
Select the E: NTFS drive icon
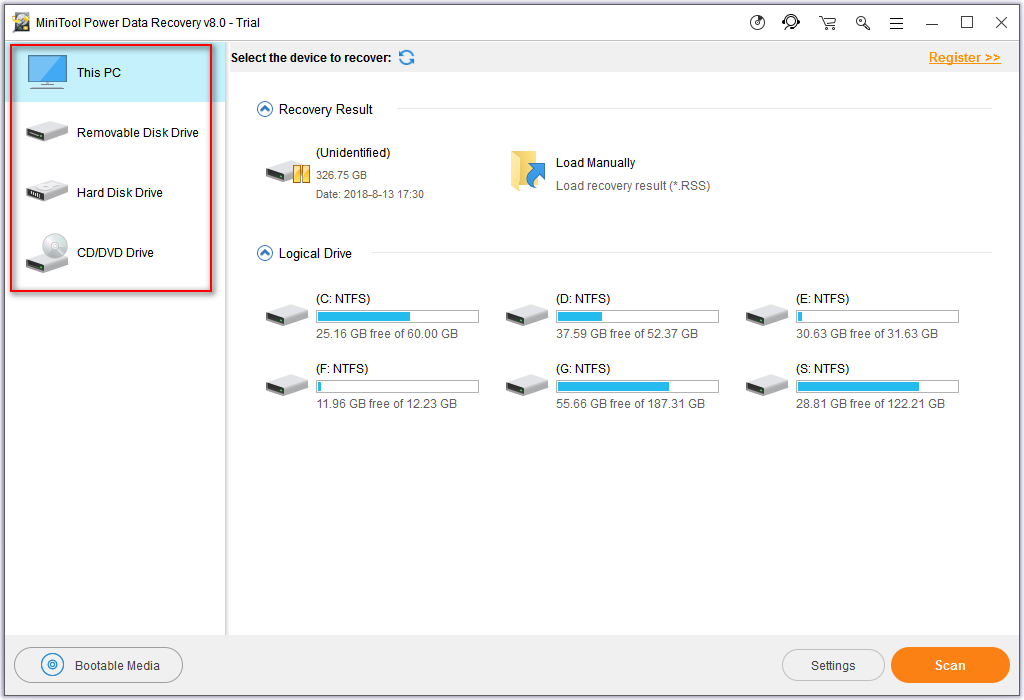[x=767, y=315]
